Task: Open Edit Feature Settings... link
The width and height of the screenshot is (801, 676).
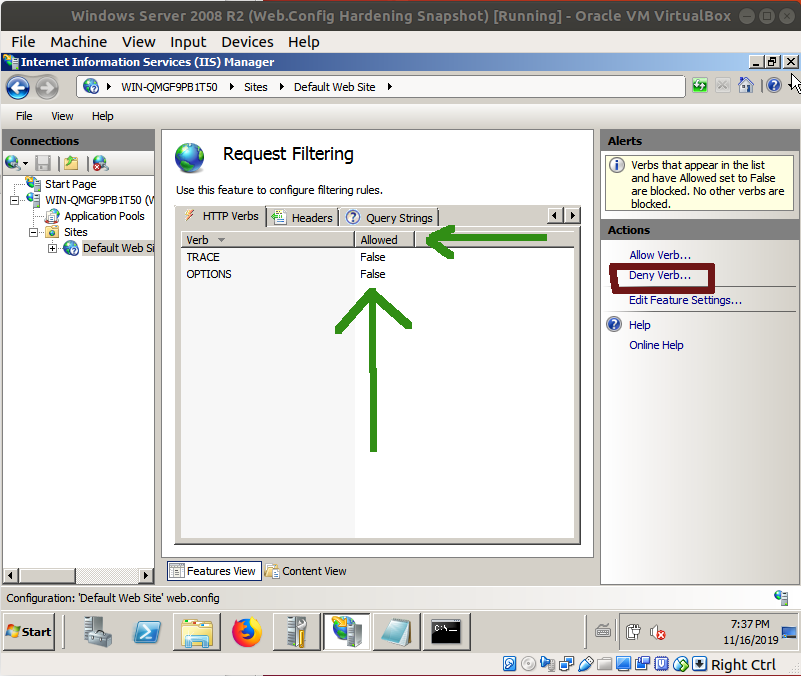Action: 685,300
